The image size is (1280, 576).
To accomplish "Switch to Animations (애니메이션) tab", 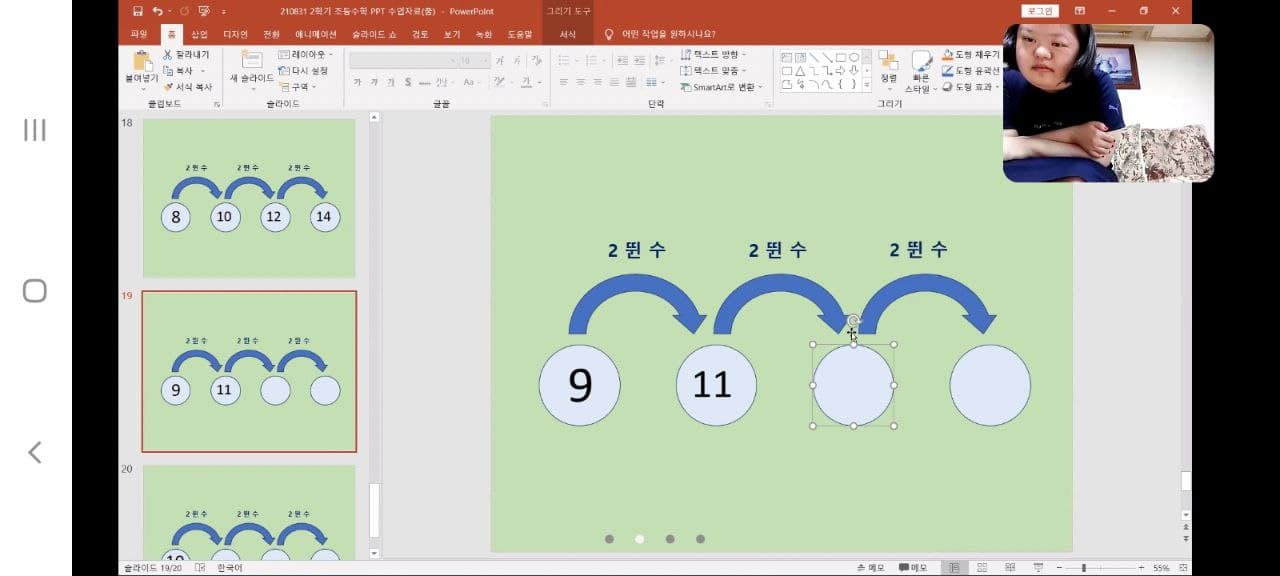I will (x=314, y=34).
